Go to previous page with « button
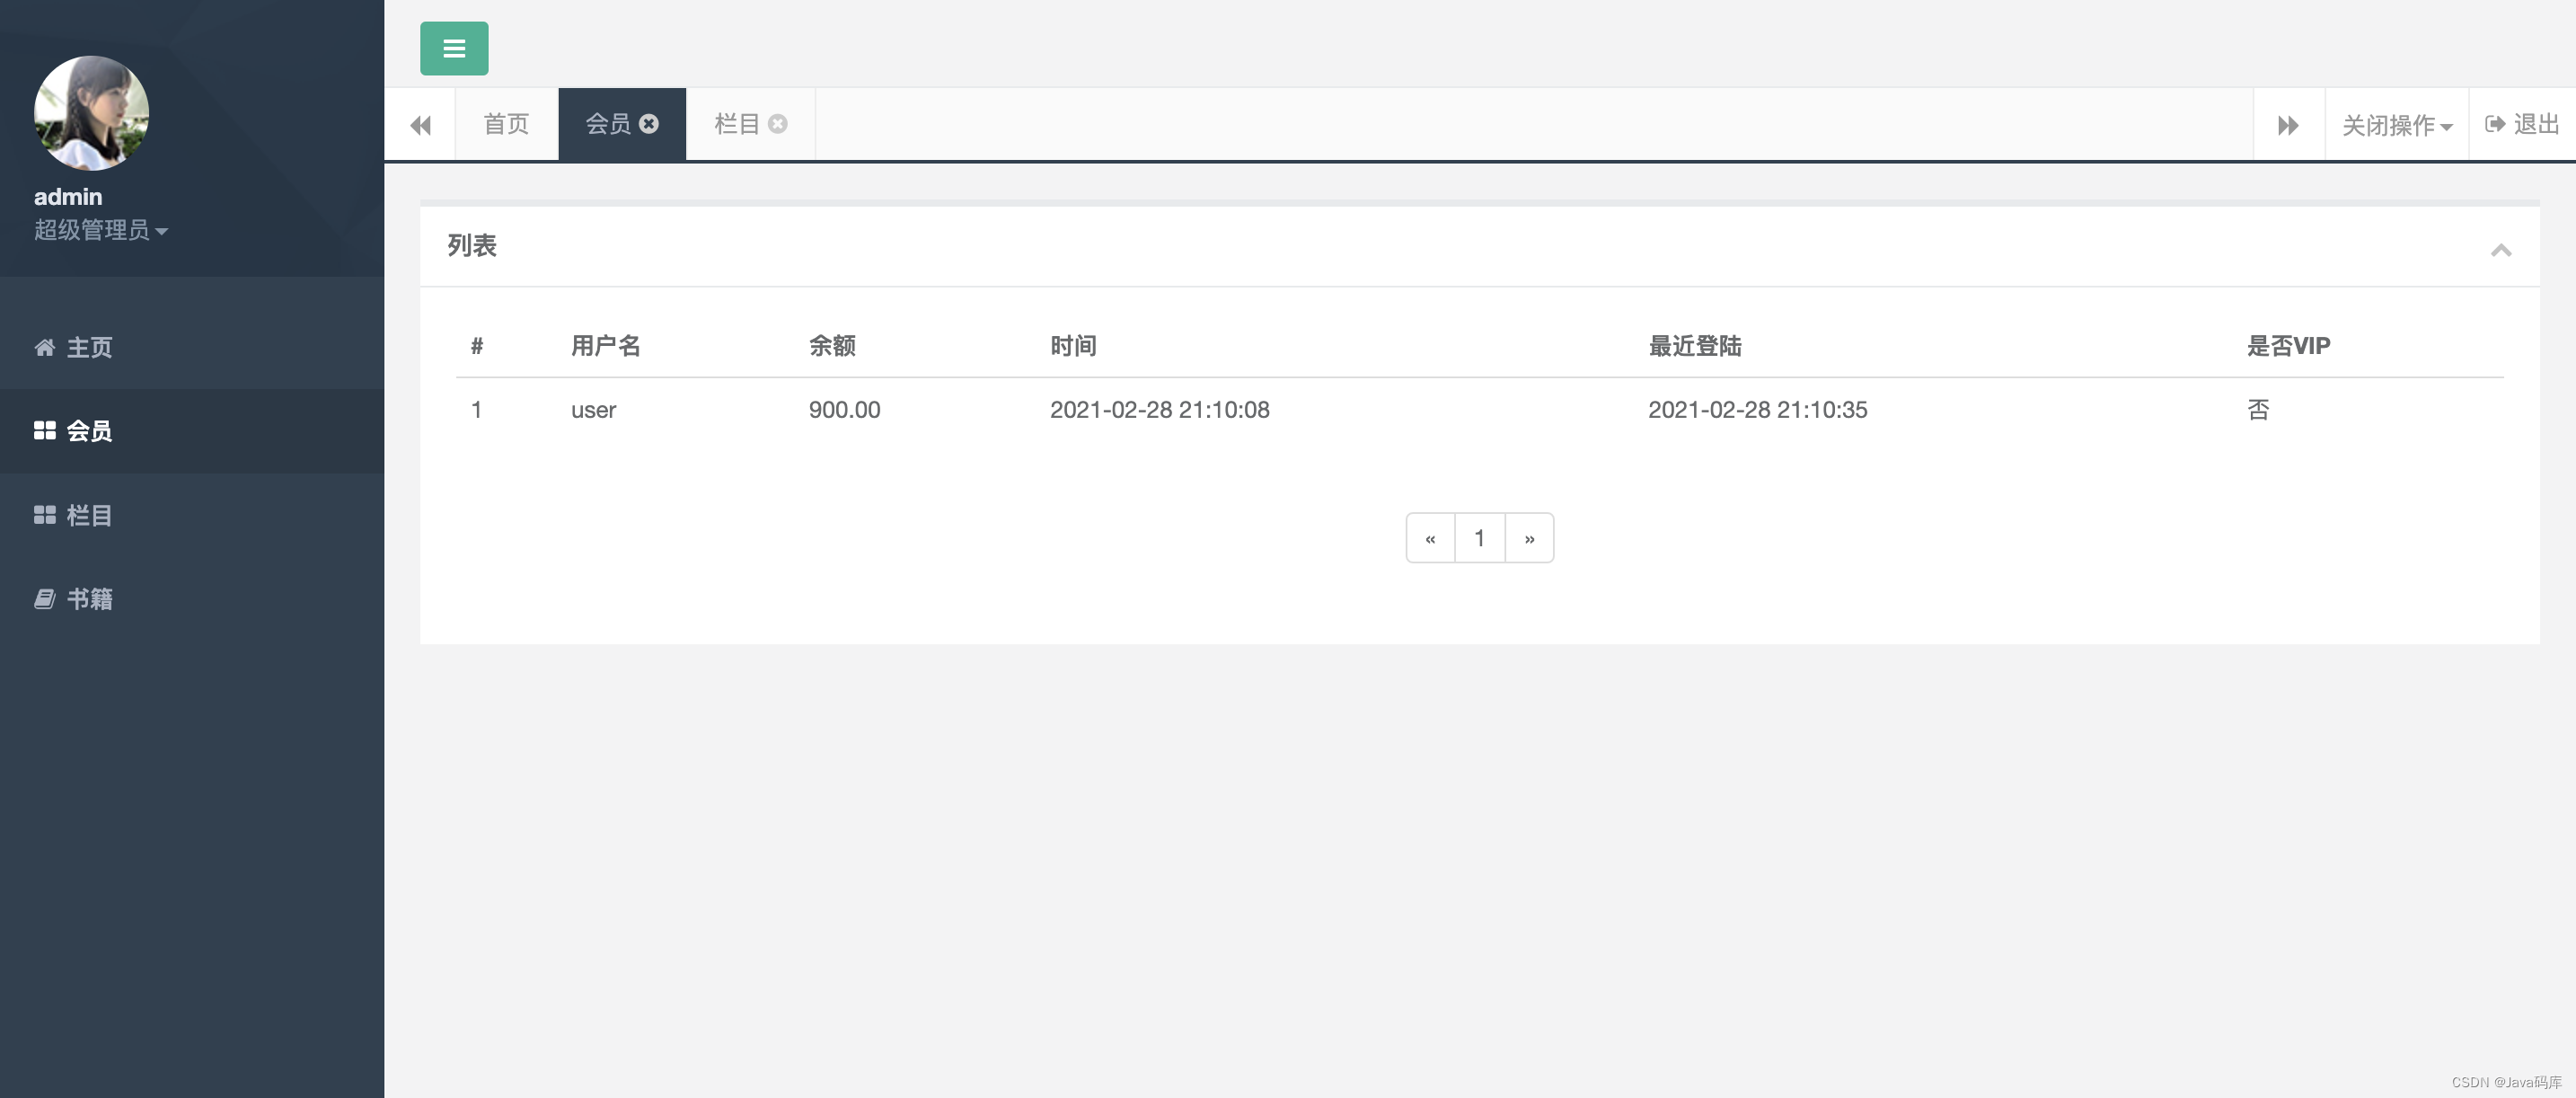The image size is (2576, 1098). click(x=1430, y=538)
